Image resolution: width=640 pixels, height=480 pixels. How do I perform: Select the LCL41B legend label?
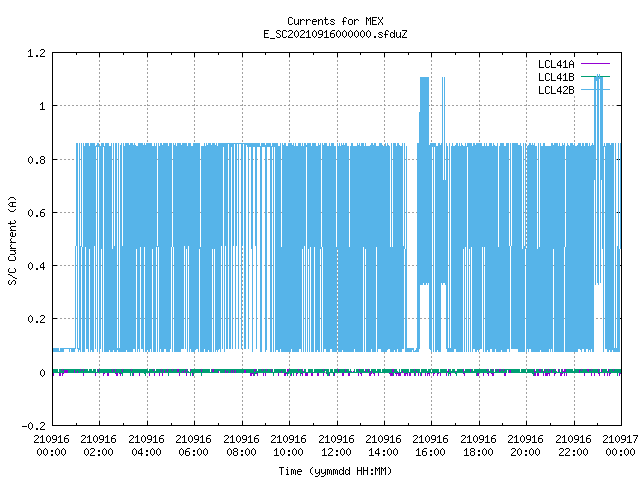pyautogui.click(x=556, y=77)
